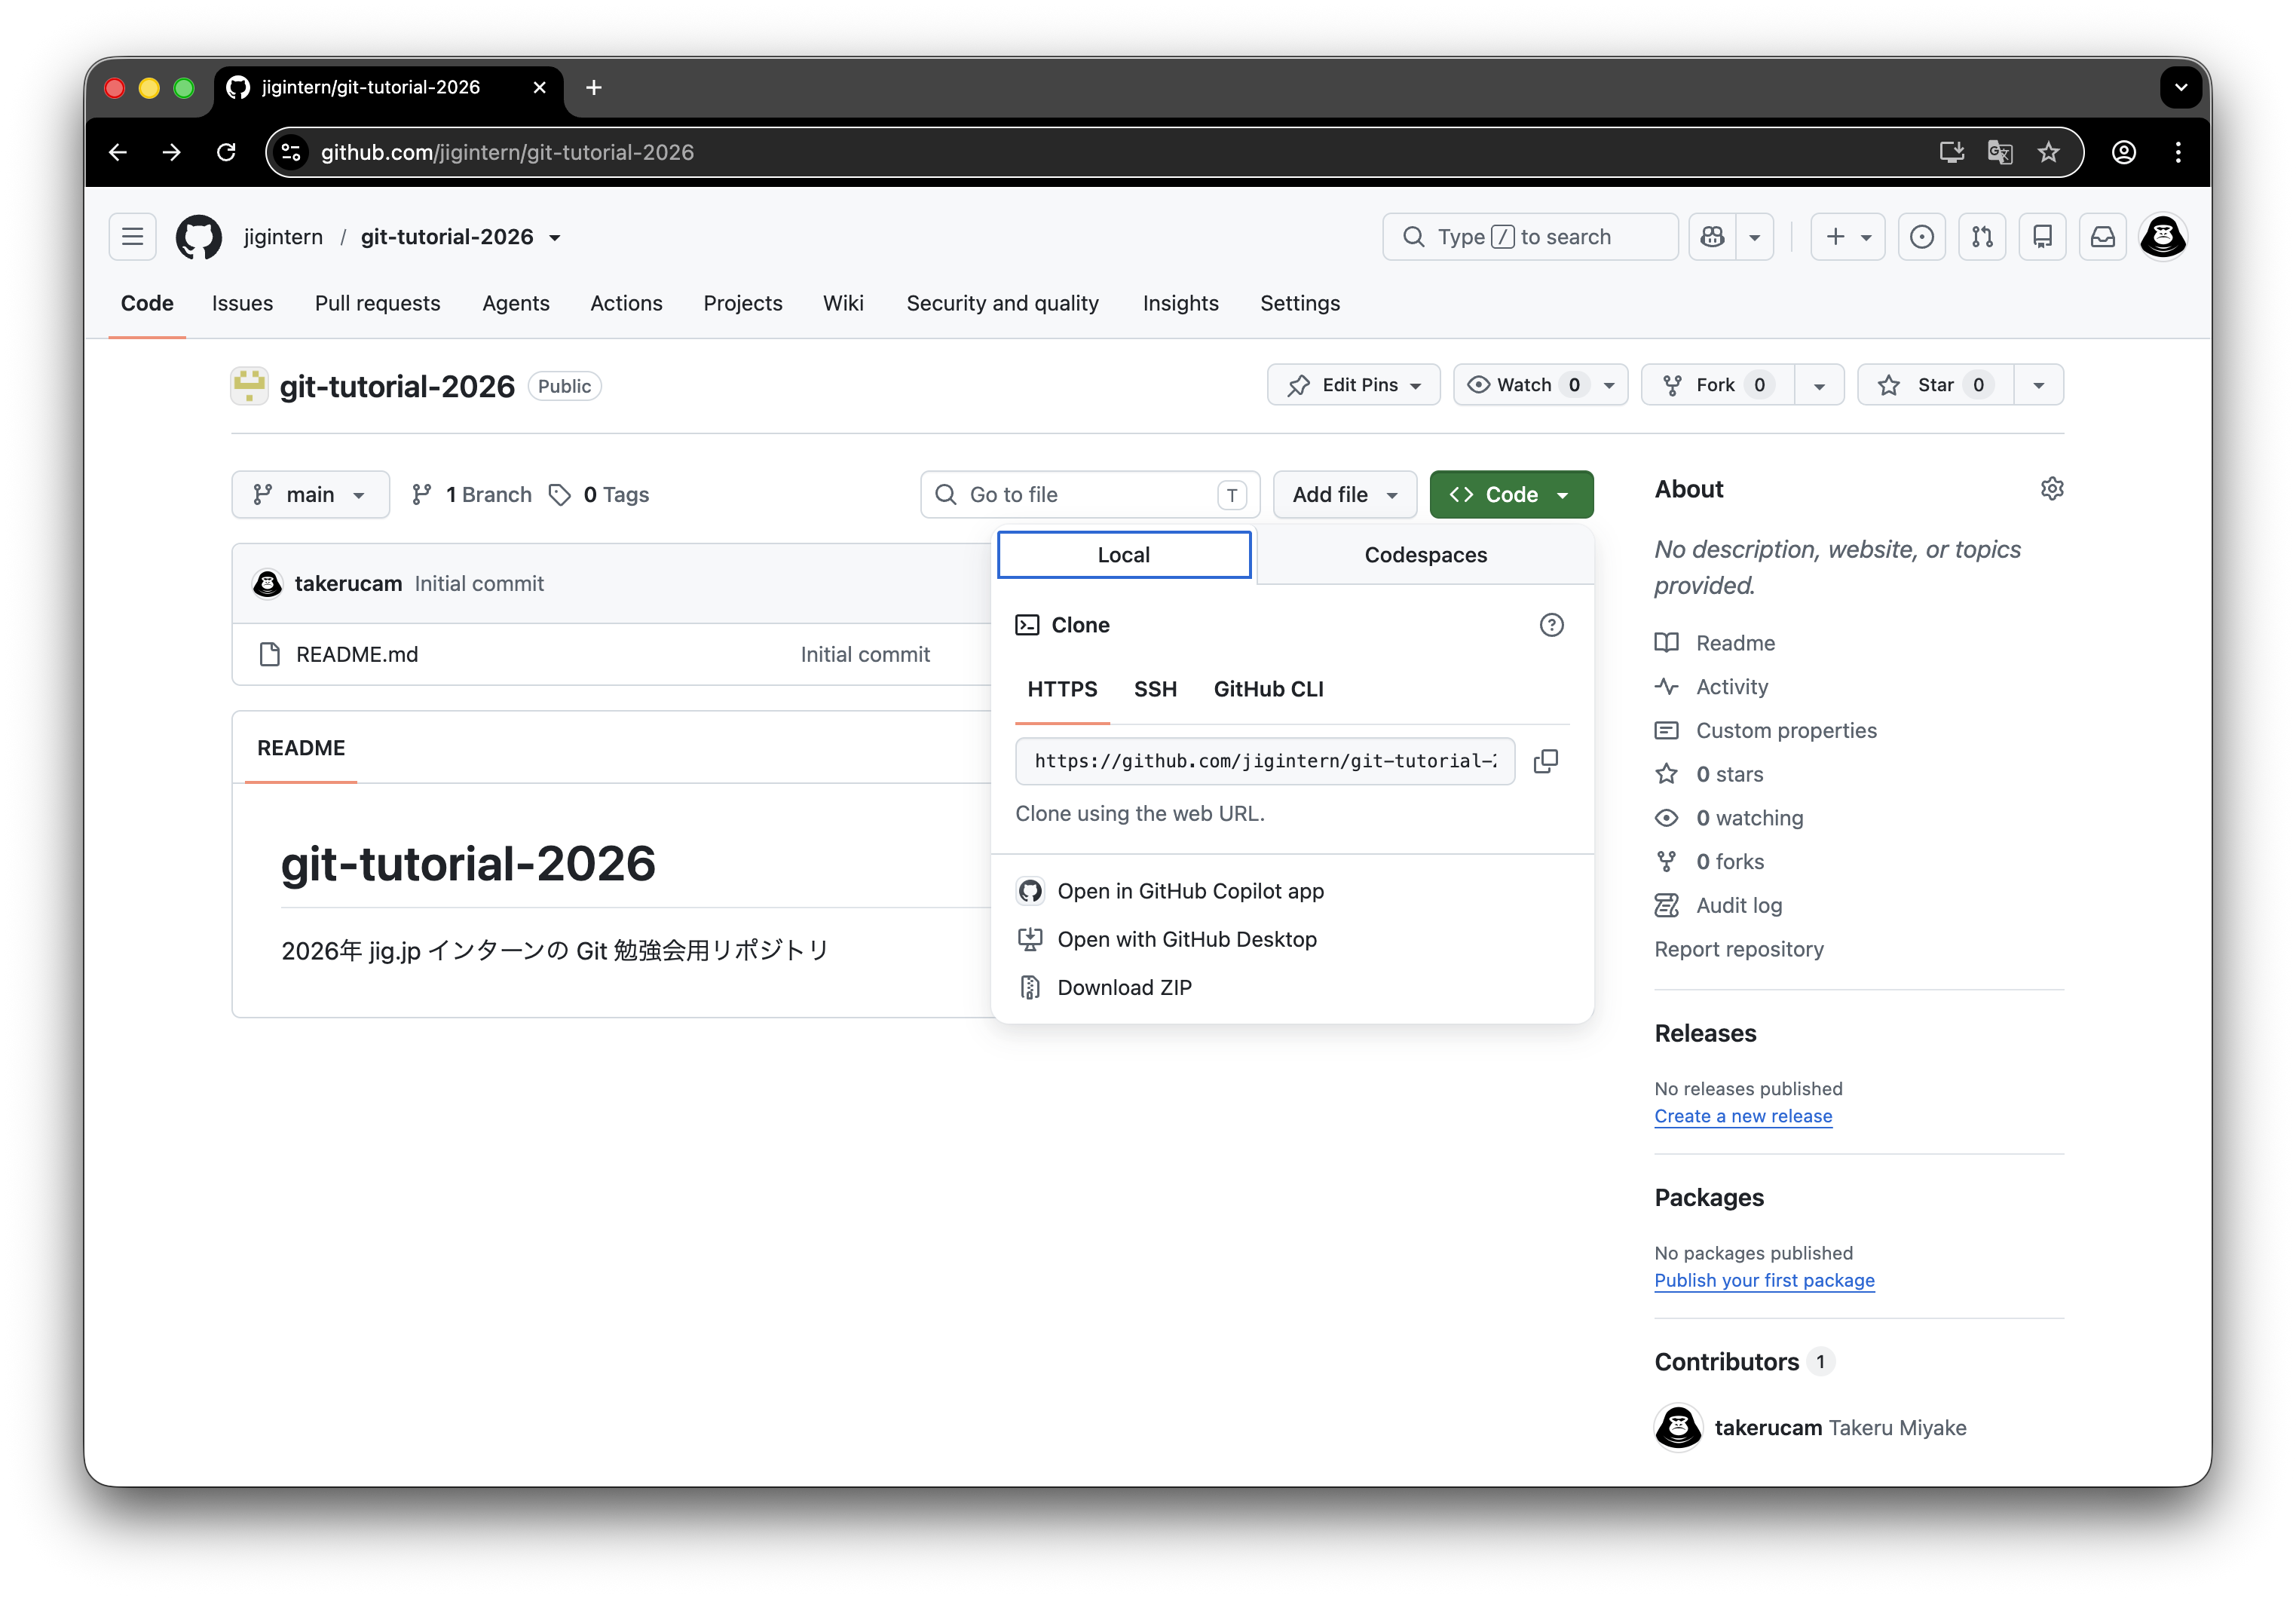Click the translate page icon in address bar
2296x1598 pixels.
coord(2000,152)
